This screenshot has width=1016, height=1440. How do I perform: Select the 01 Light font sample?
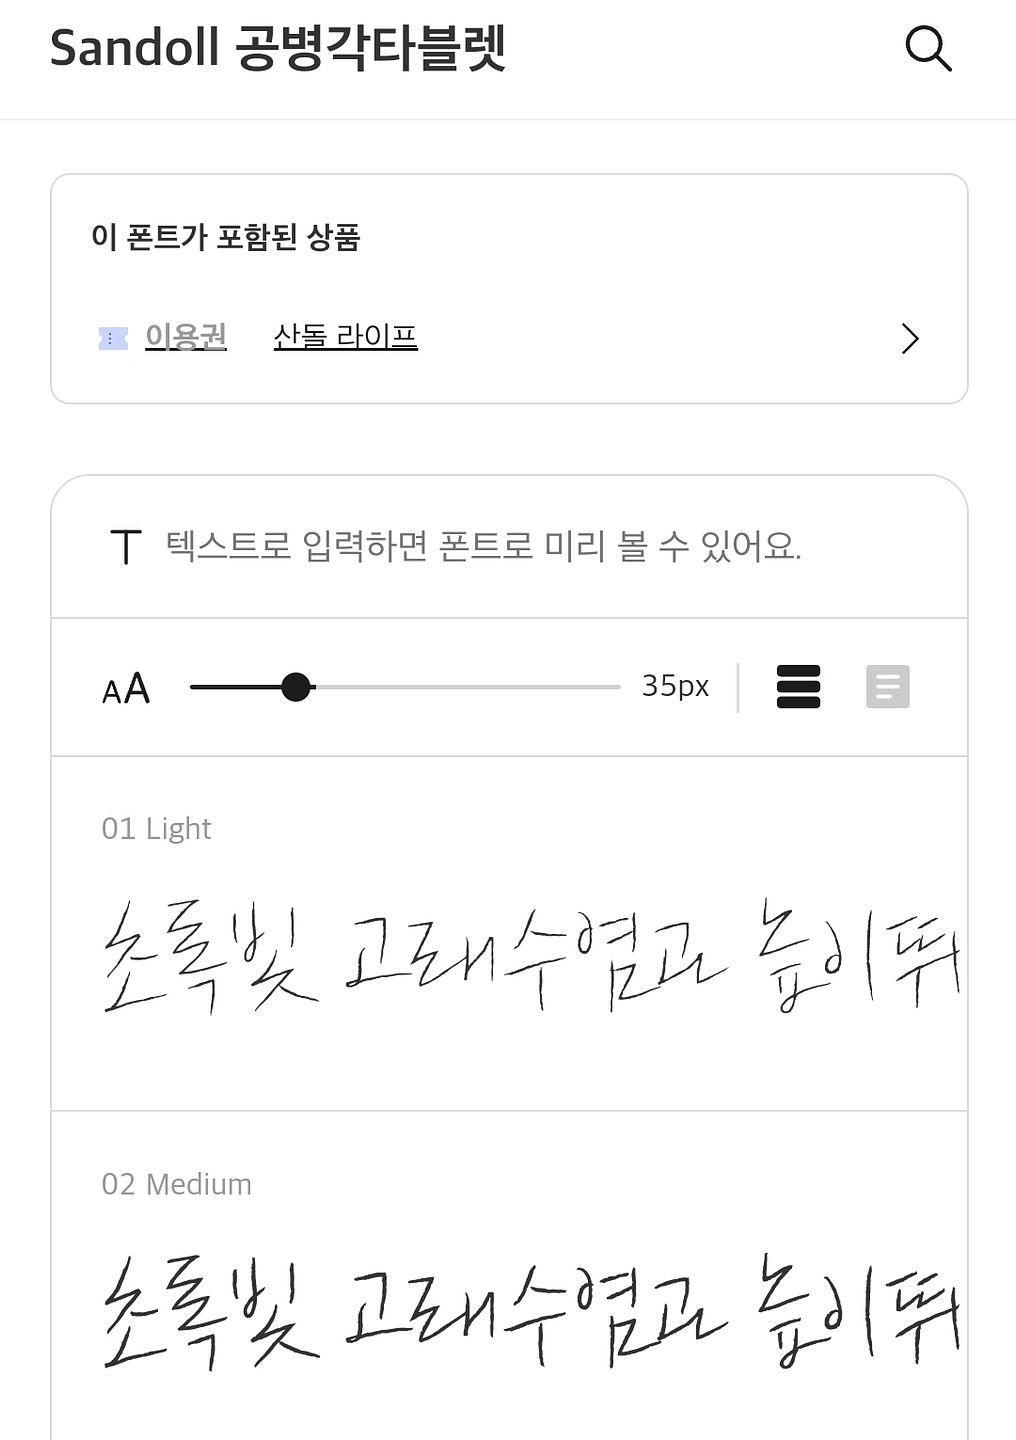click(x=530, y=957)
